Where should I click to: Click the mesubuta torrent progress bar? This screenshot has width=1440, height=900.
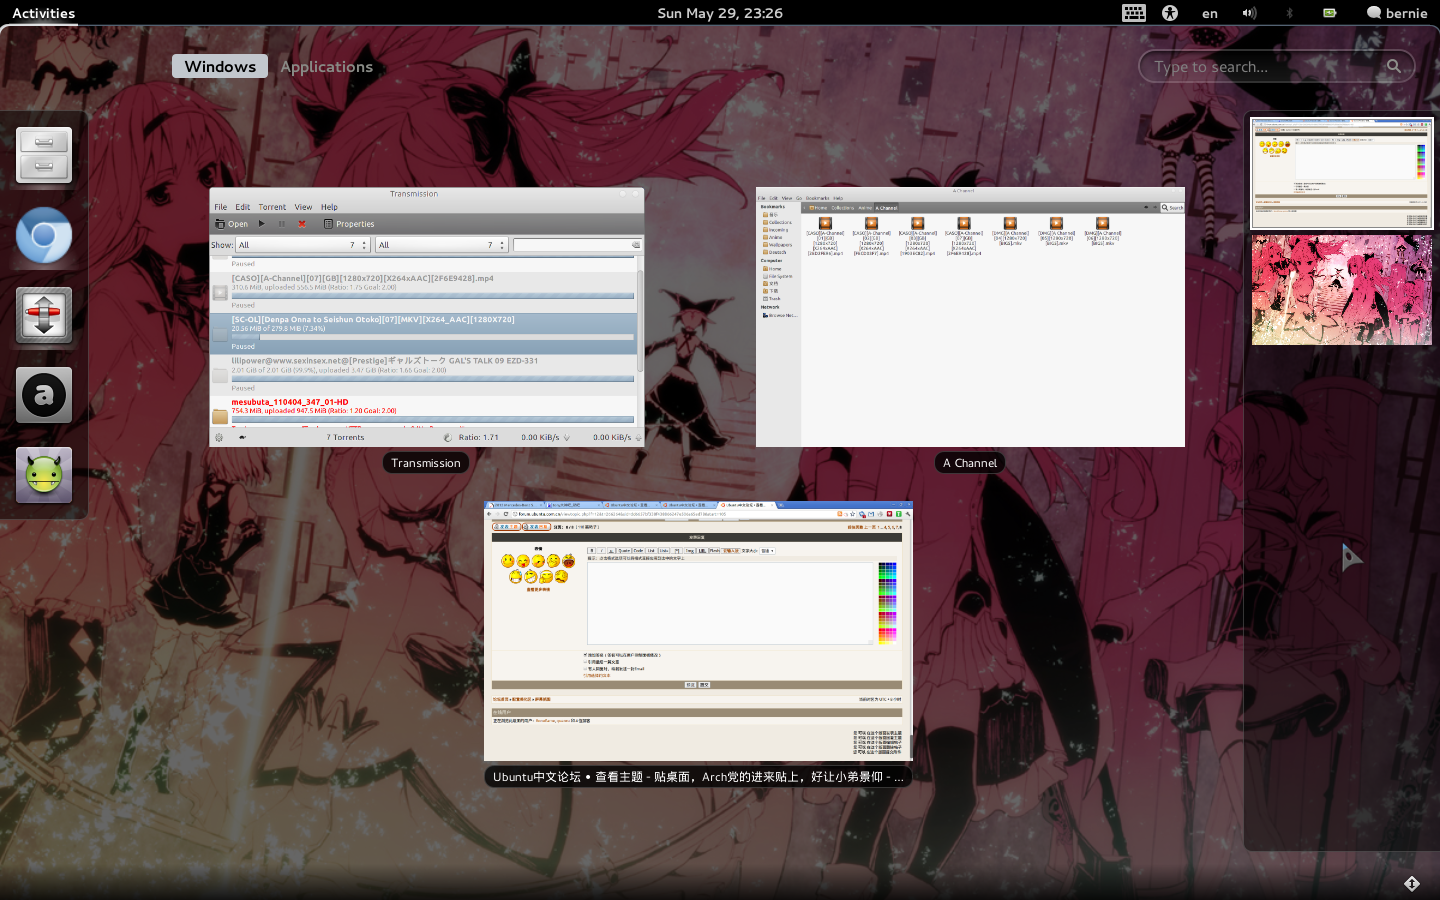click(432, 419)
